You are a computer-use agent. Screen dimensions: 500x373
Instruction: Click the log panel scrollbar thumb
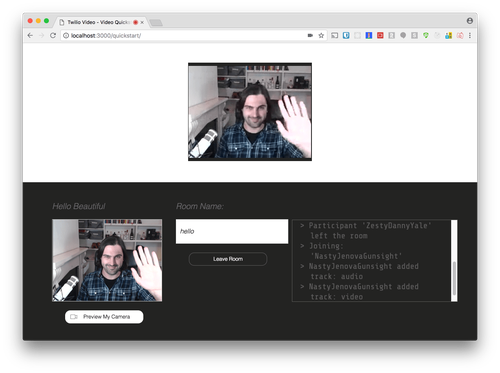coord(454,278)
